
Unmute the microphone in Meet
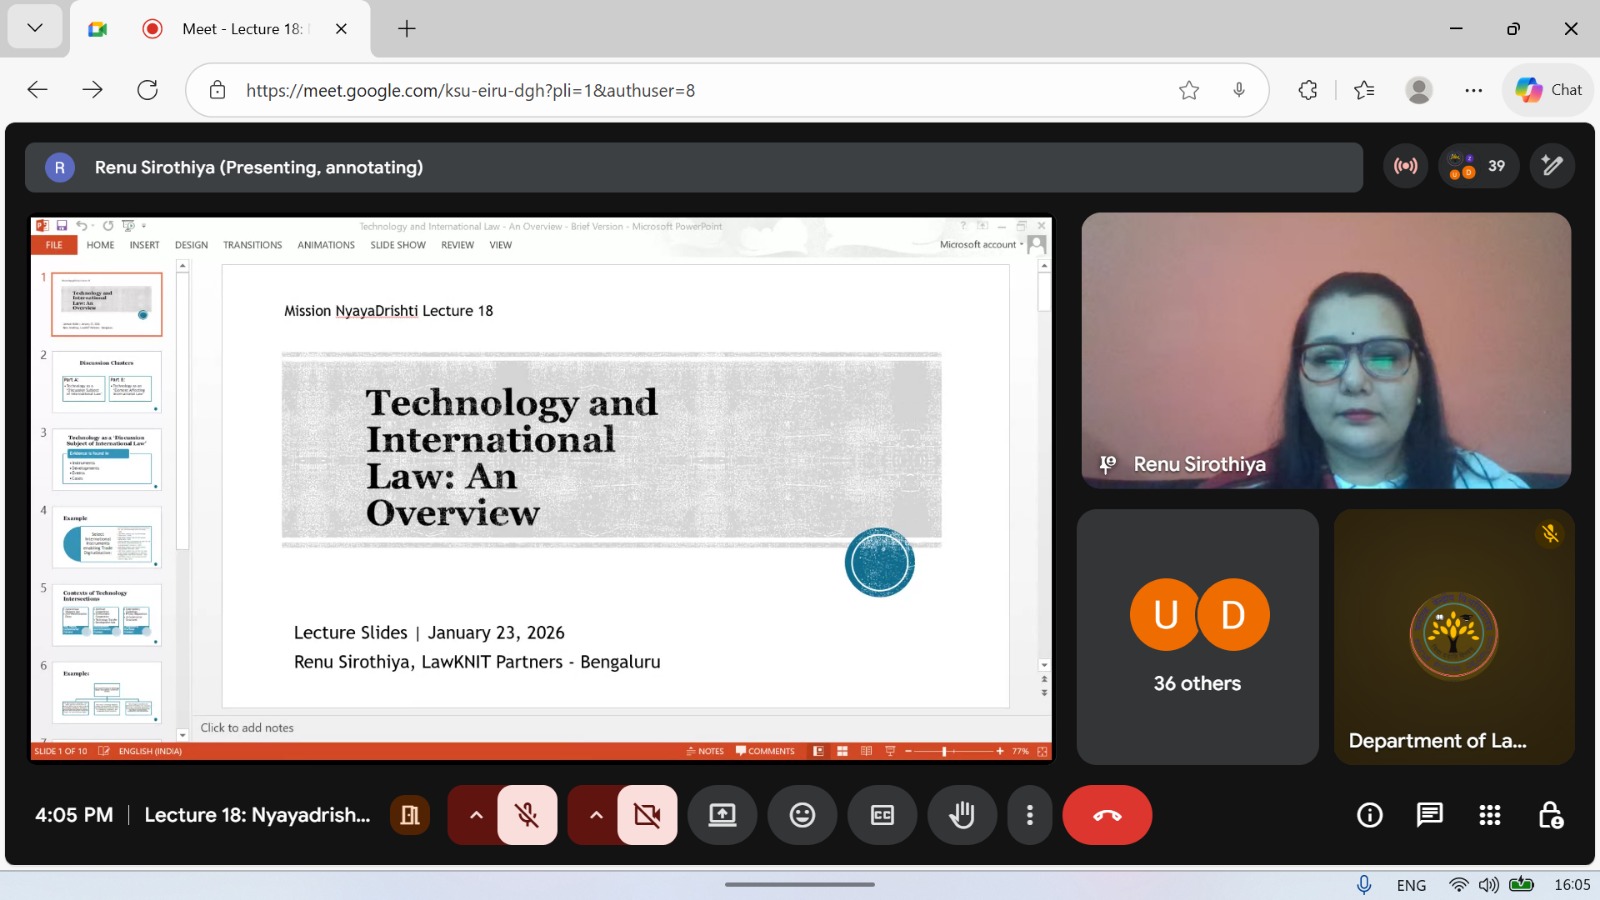click(527, 815)
